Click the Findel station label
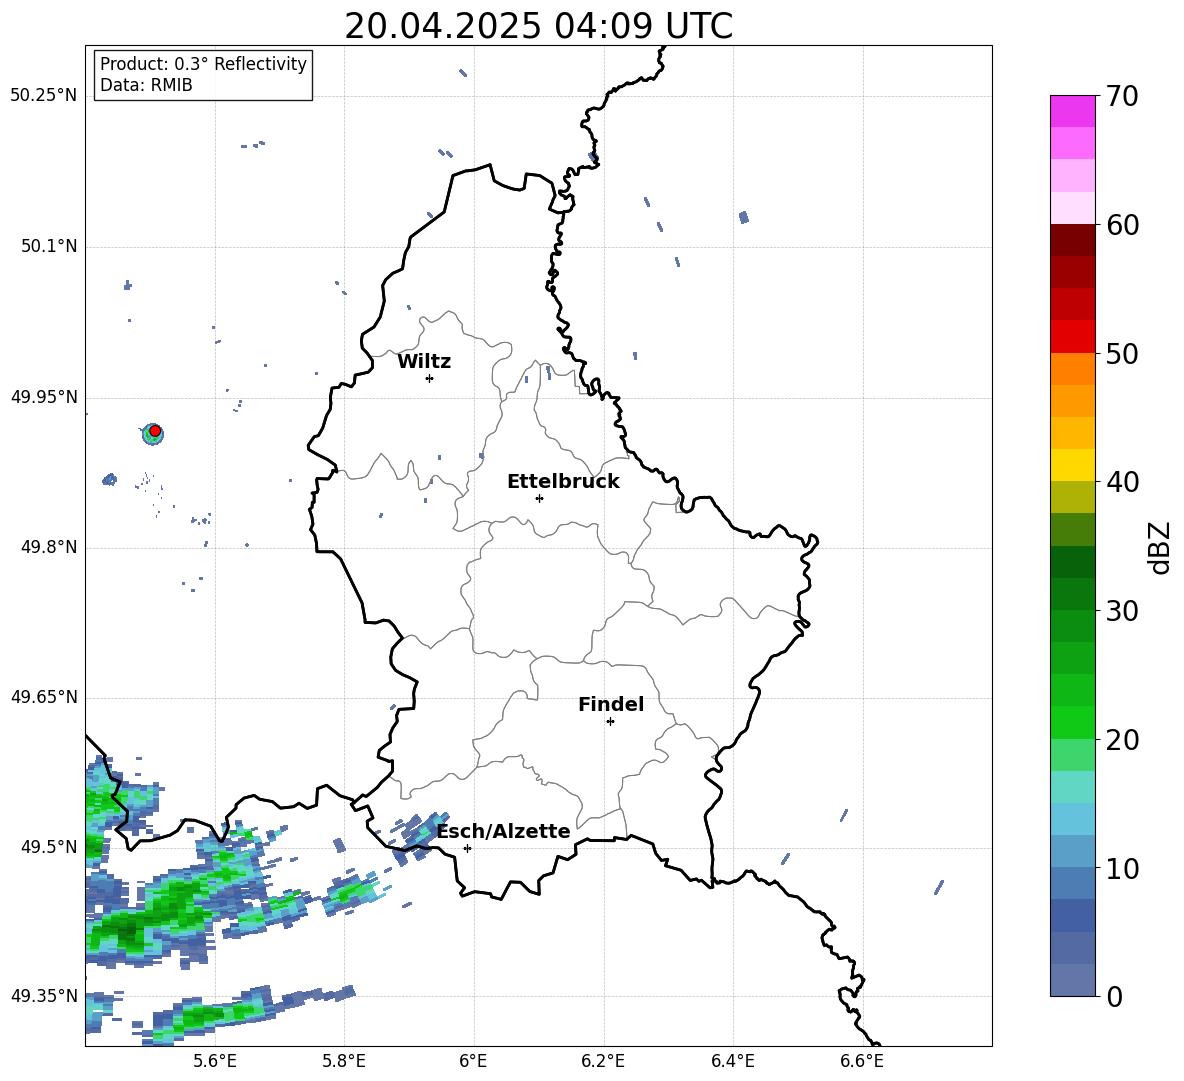The image size is (1184, 1081). pyautogui.click(x=611, y=704)
